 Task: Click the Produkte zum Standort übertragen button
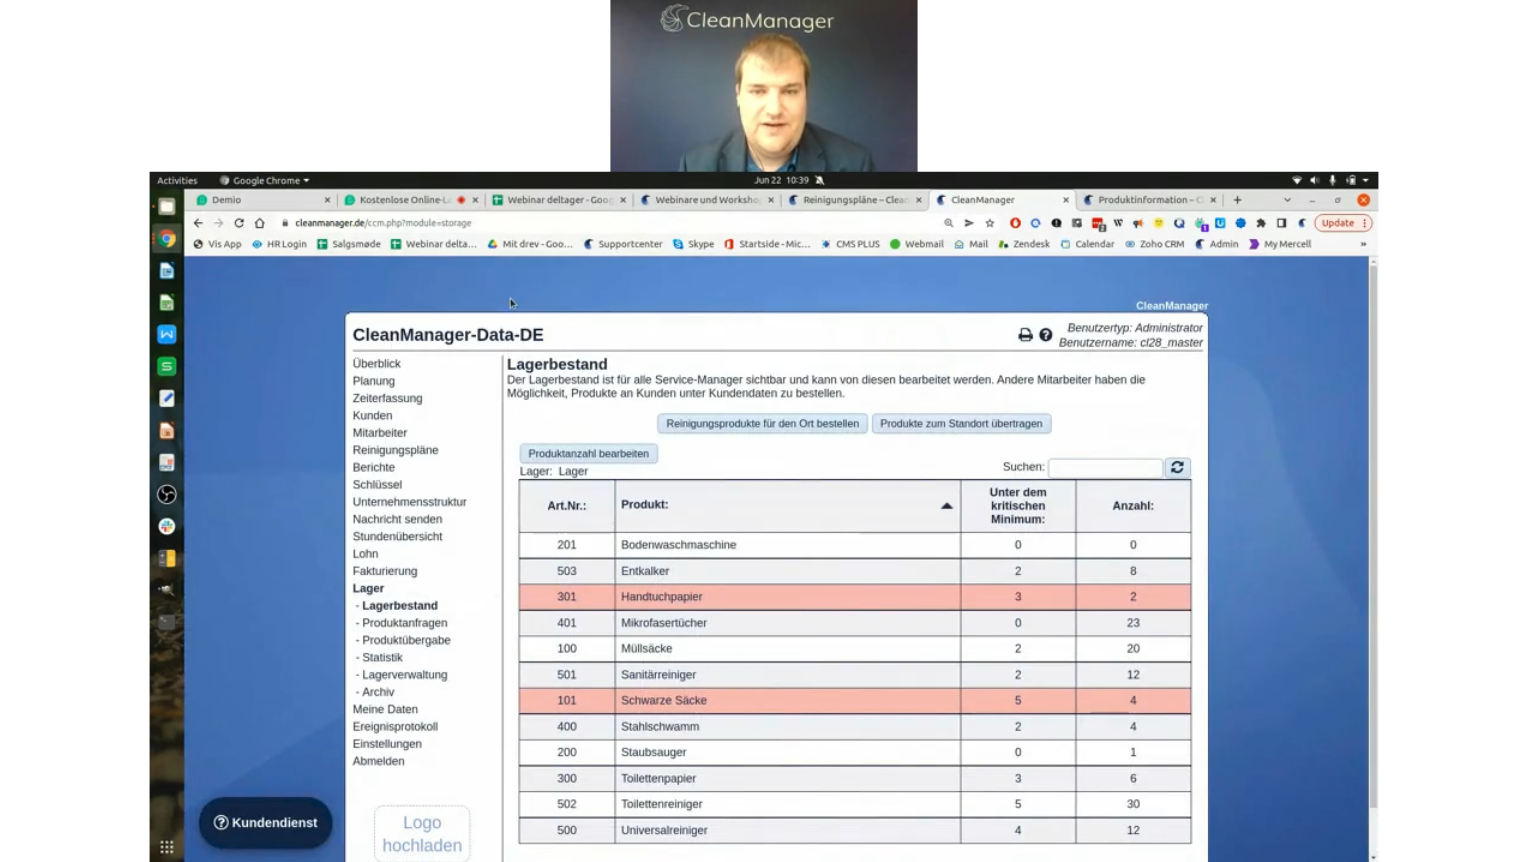click(x=962, y=423)
